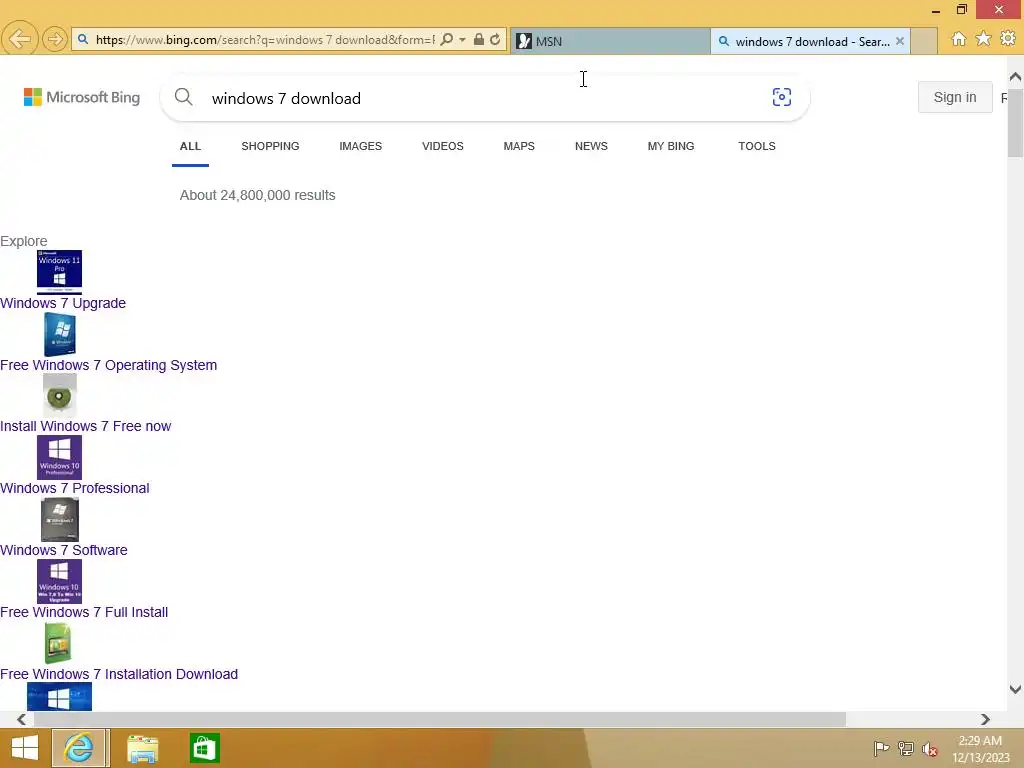Open File Explorer from the taskbar
The image size is (1024, 768).
(142, 748)
